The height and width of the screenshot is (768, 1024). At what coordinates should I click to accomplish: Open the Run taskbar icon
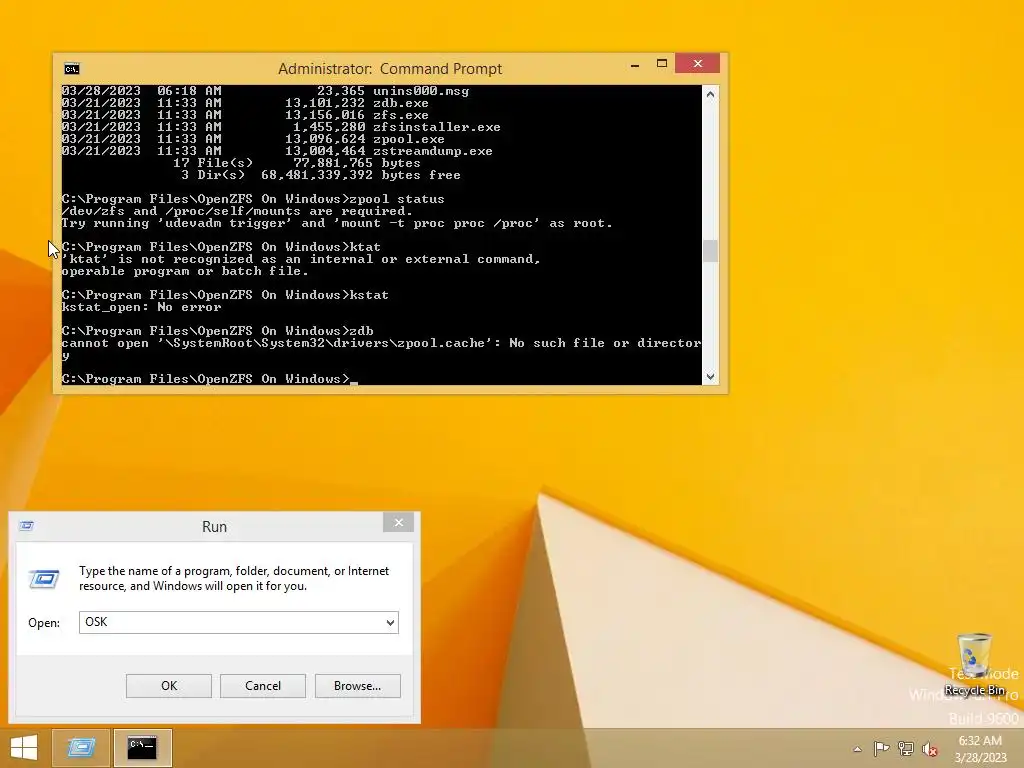[x=81, y=748]
